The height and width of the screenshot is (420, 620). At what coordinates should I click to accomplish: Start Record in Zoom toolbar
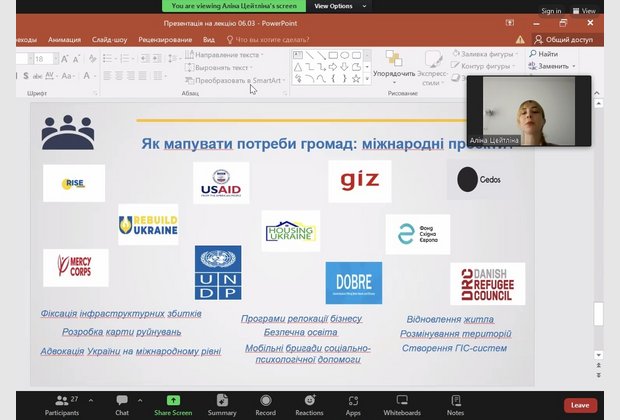(266, 405)
